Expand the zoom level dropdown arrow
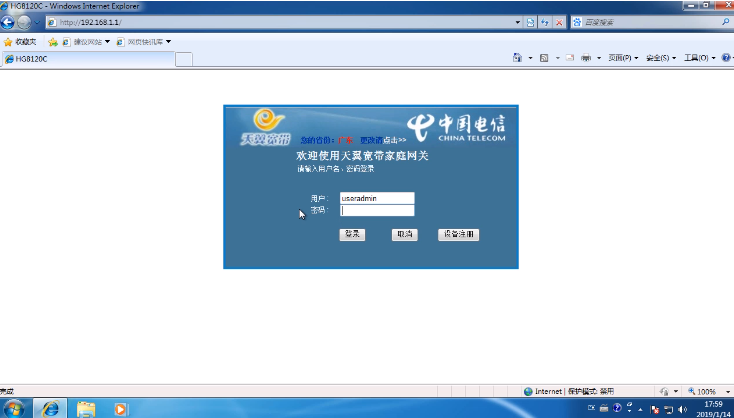The width and height of the screenshot is (734, 418). coord(727,391)
